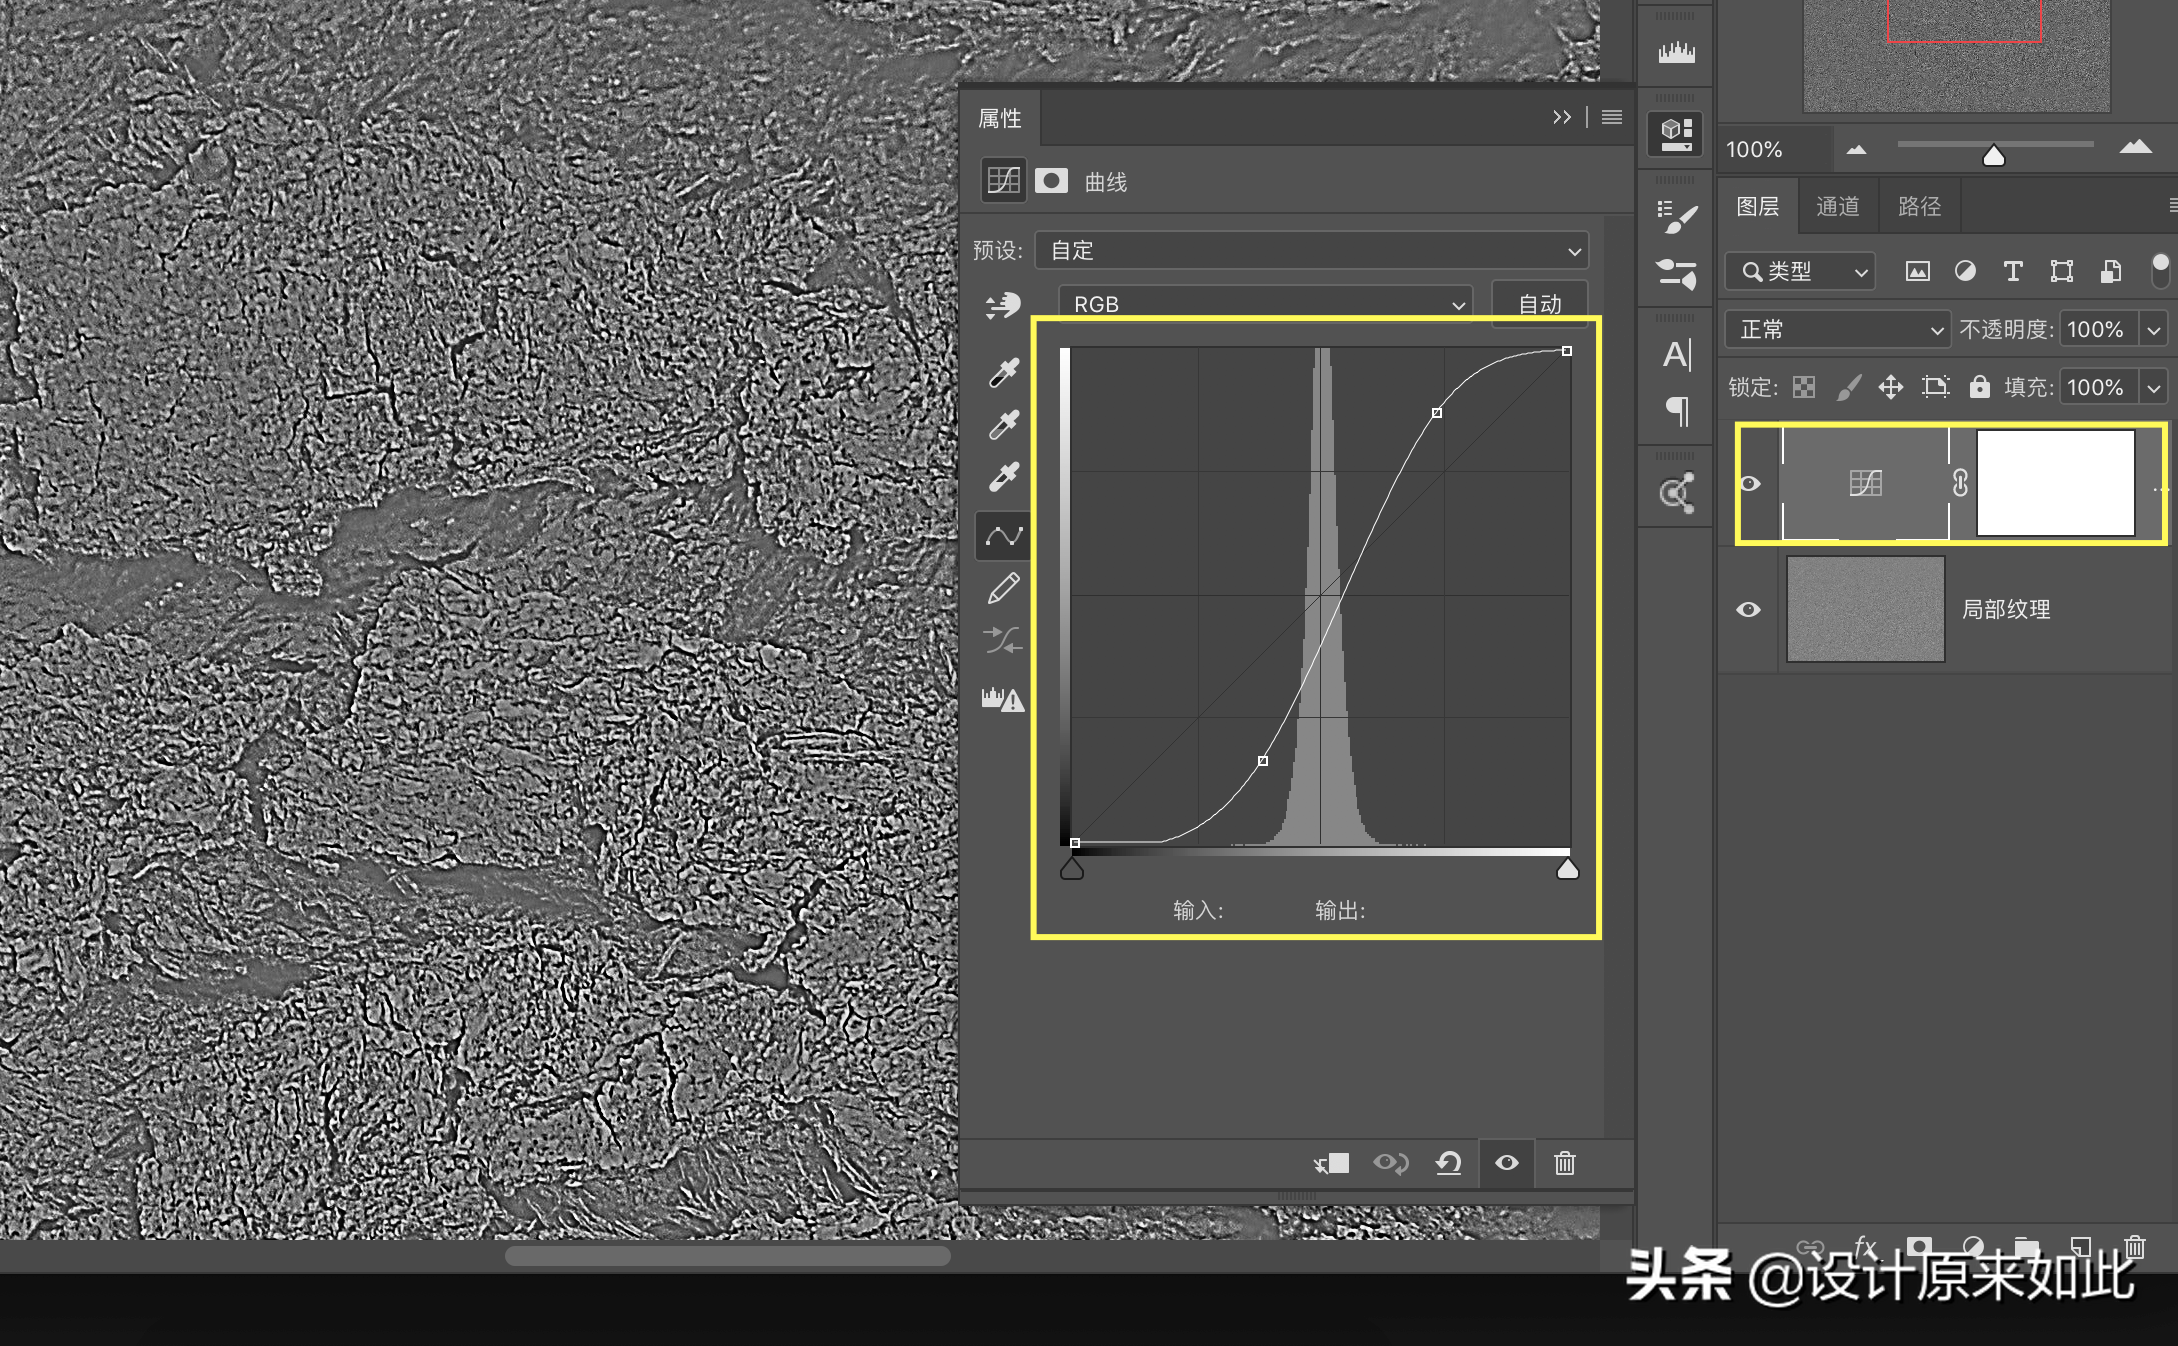Open the Libraries panel icon
Image resolution: width=2178 pixels, height=1346 pixels.
click(x=1676, y=493)
